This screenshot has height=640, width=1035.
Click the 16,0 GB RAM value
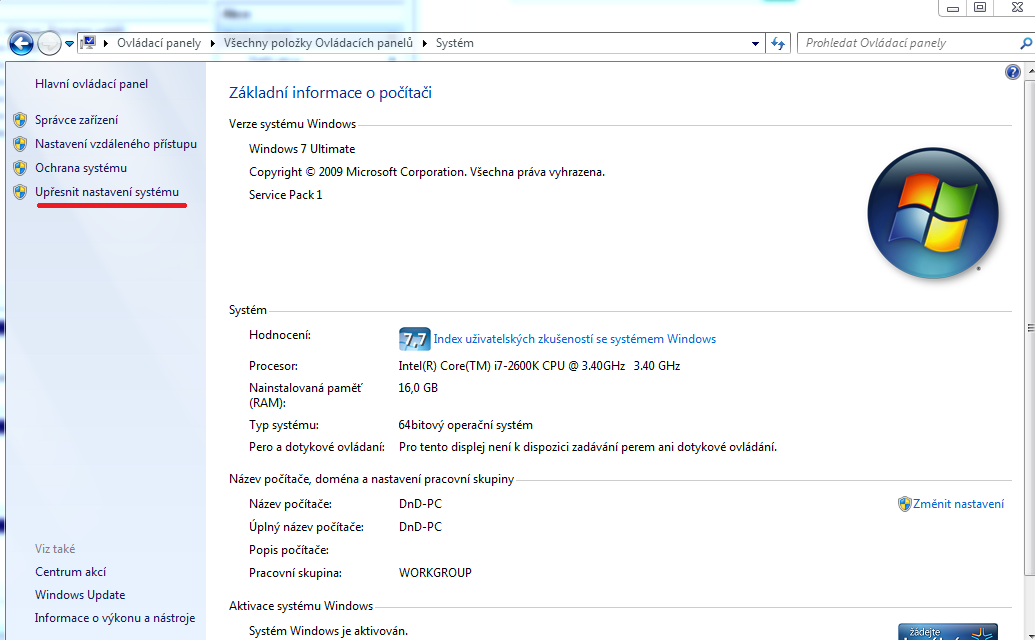coord(418,388)
